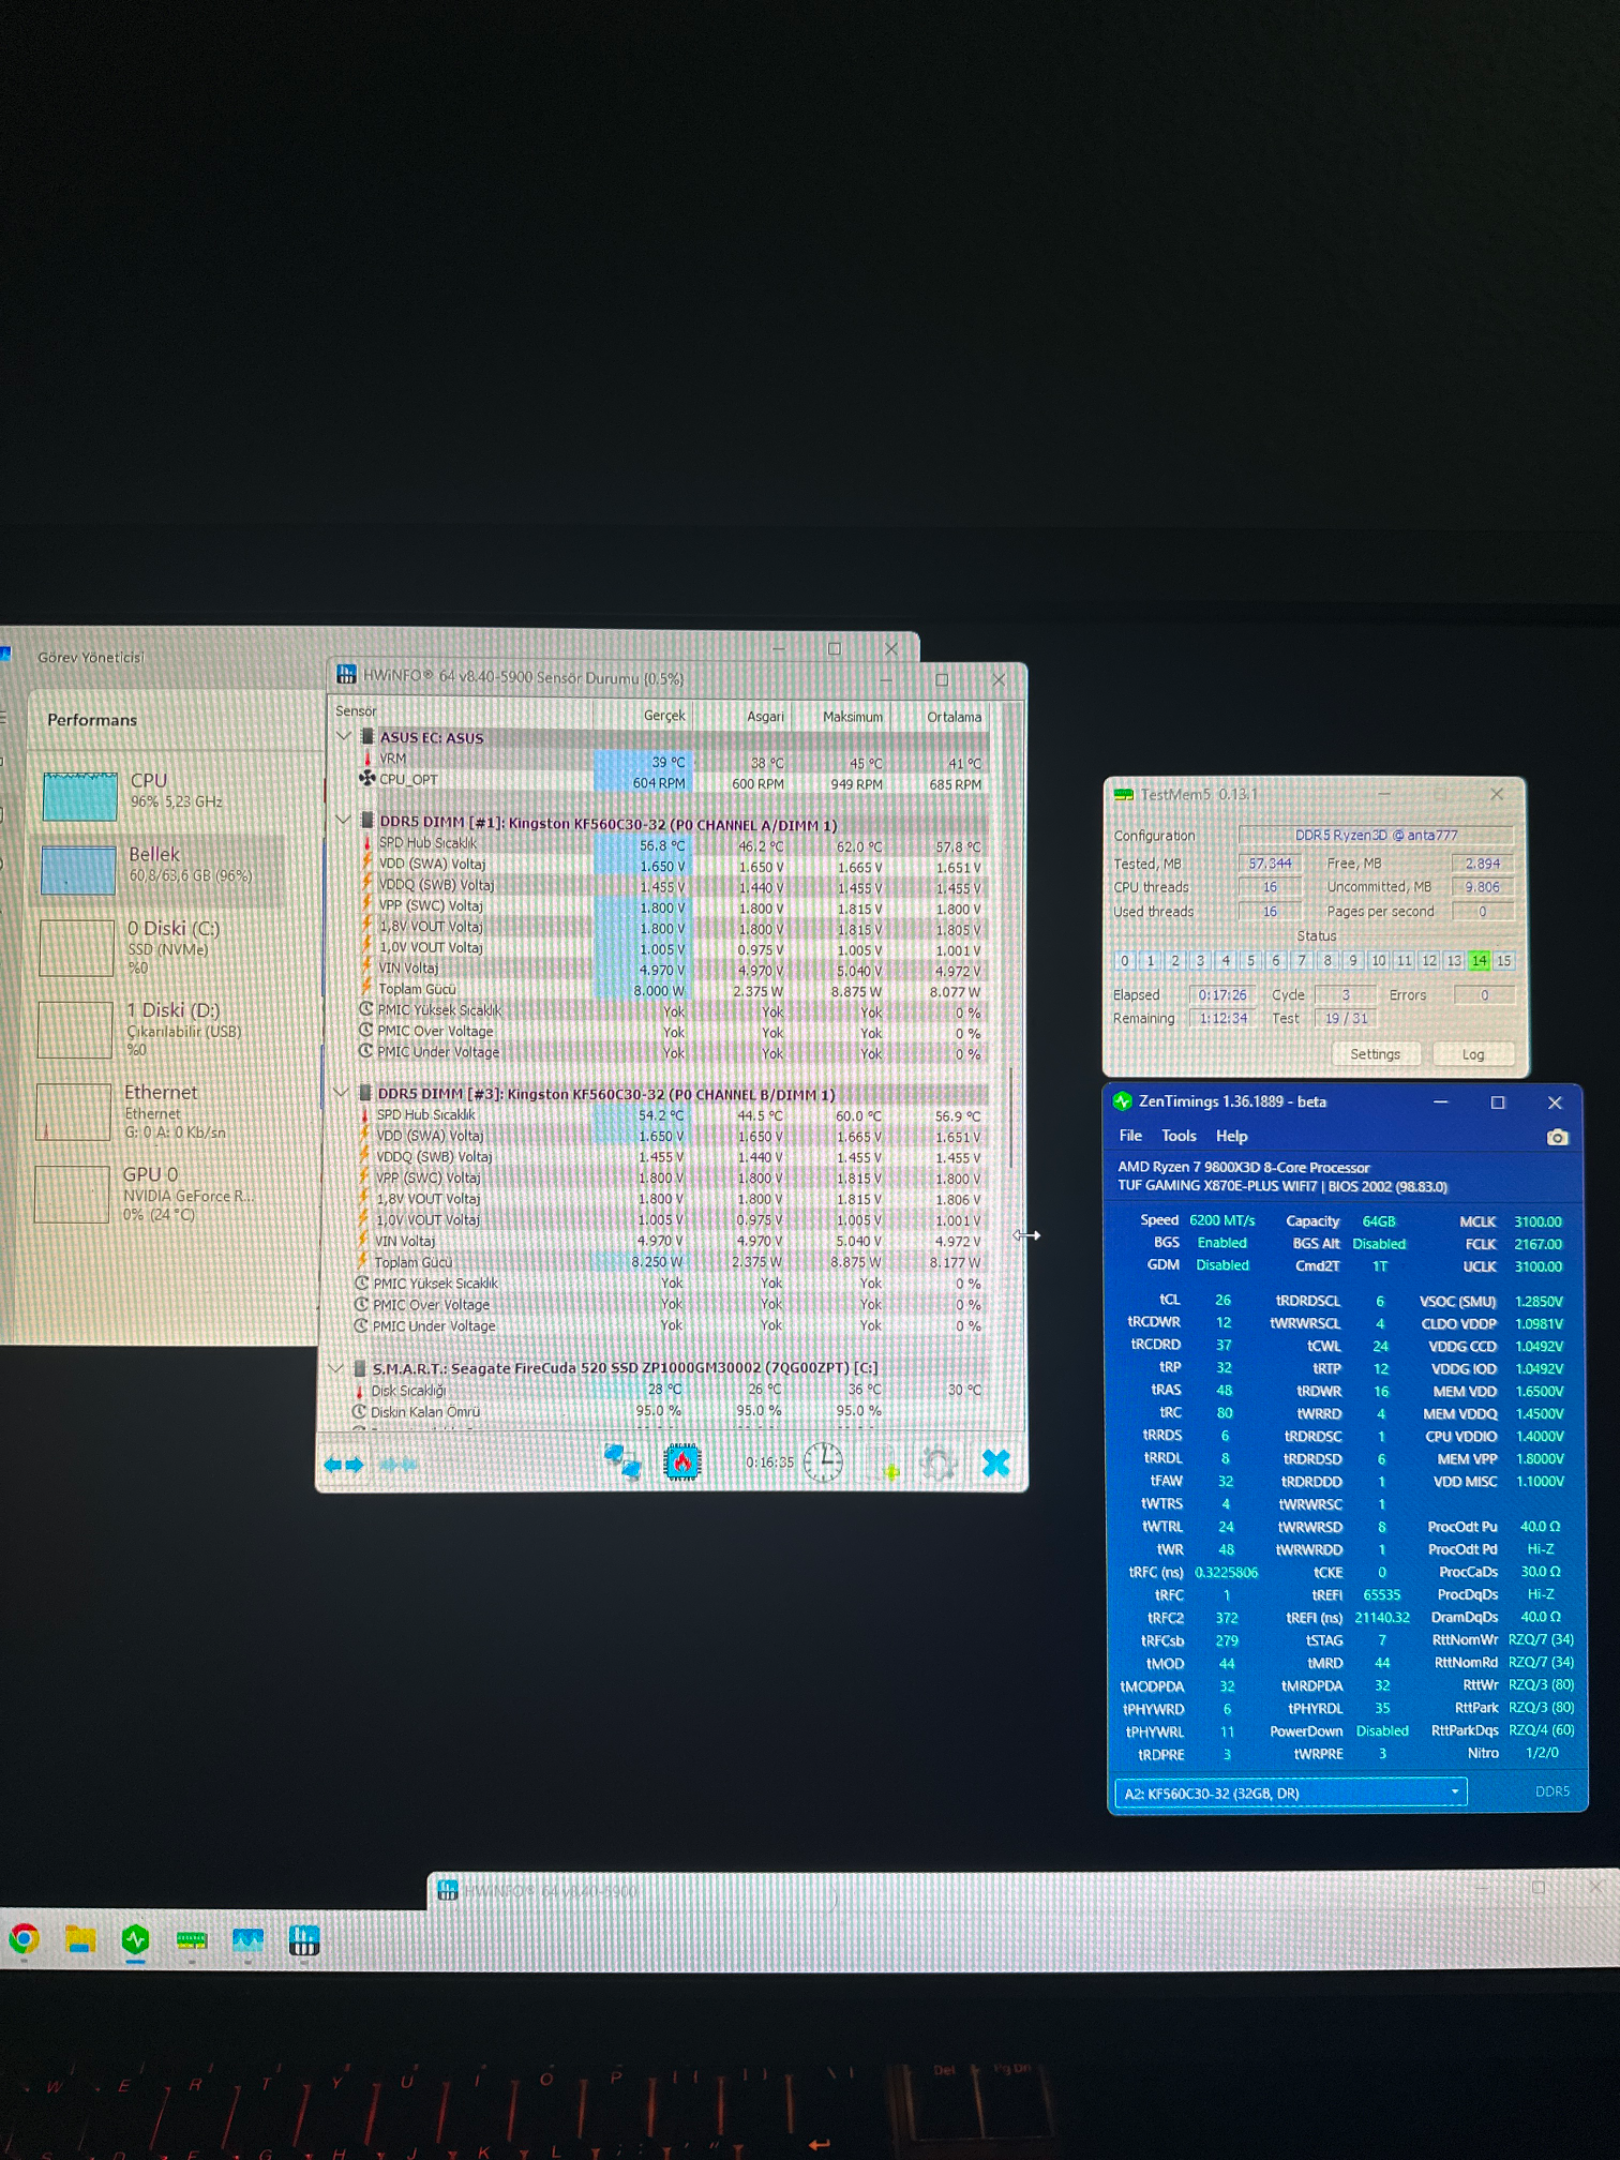Click the TestMem5 Errors value field
This screenshot has height=2160, width=1620.
click(x=1484, y=994)
